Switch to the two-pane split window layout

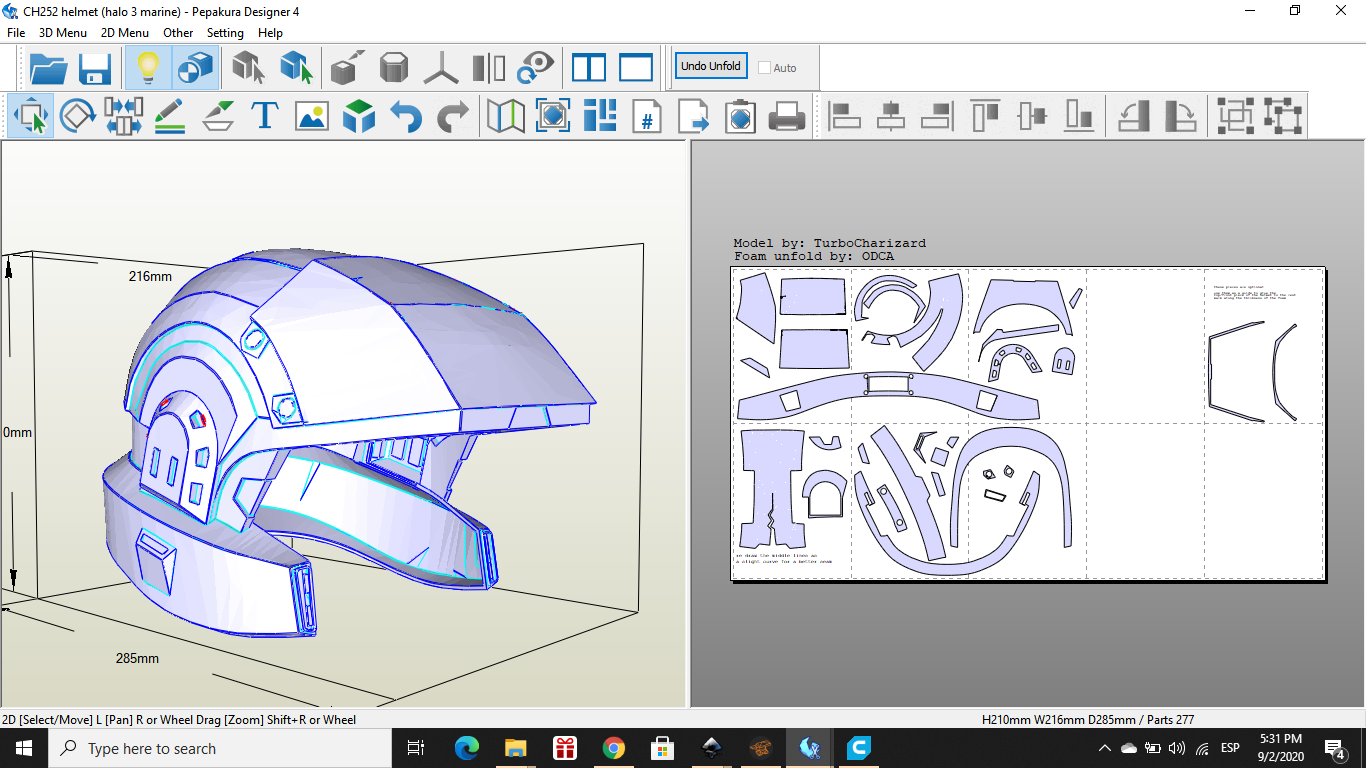click(x=589, y=68)
